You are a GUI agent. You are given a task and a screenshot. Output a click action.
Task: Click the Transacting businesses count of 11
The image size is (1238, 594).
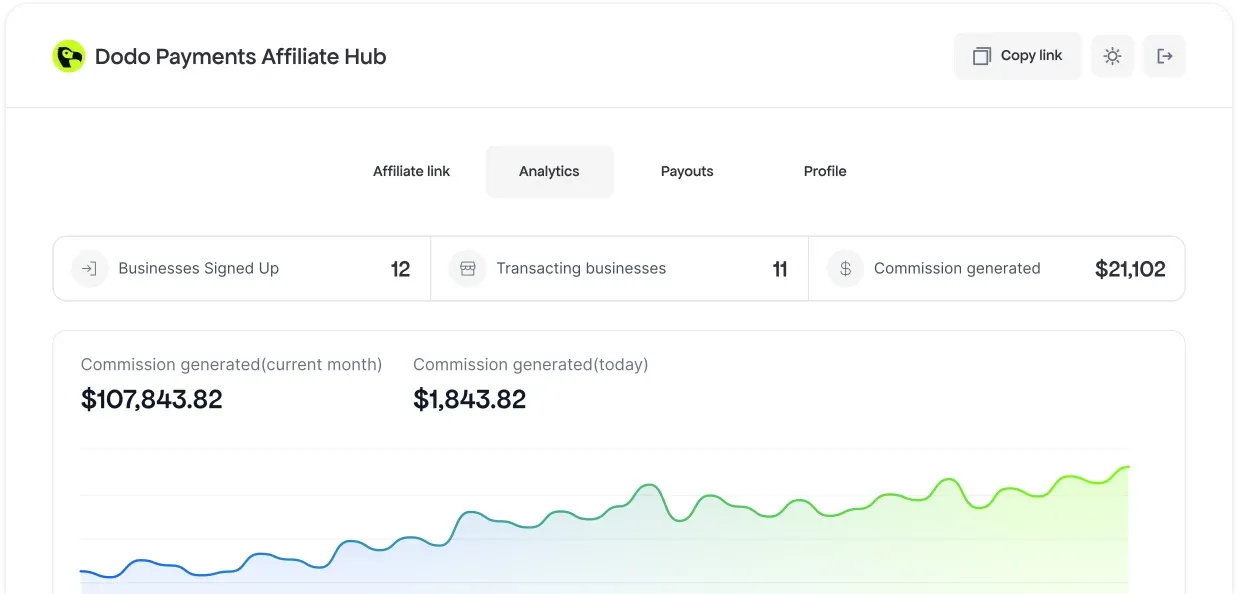(x=780, y=268)
